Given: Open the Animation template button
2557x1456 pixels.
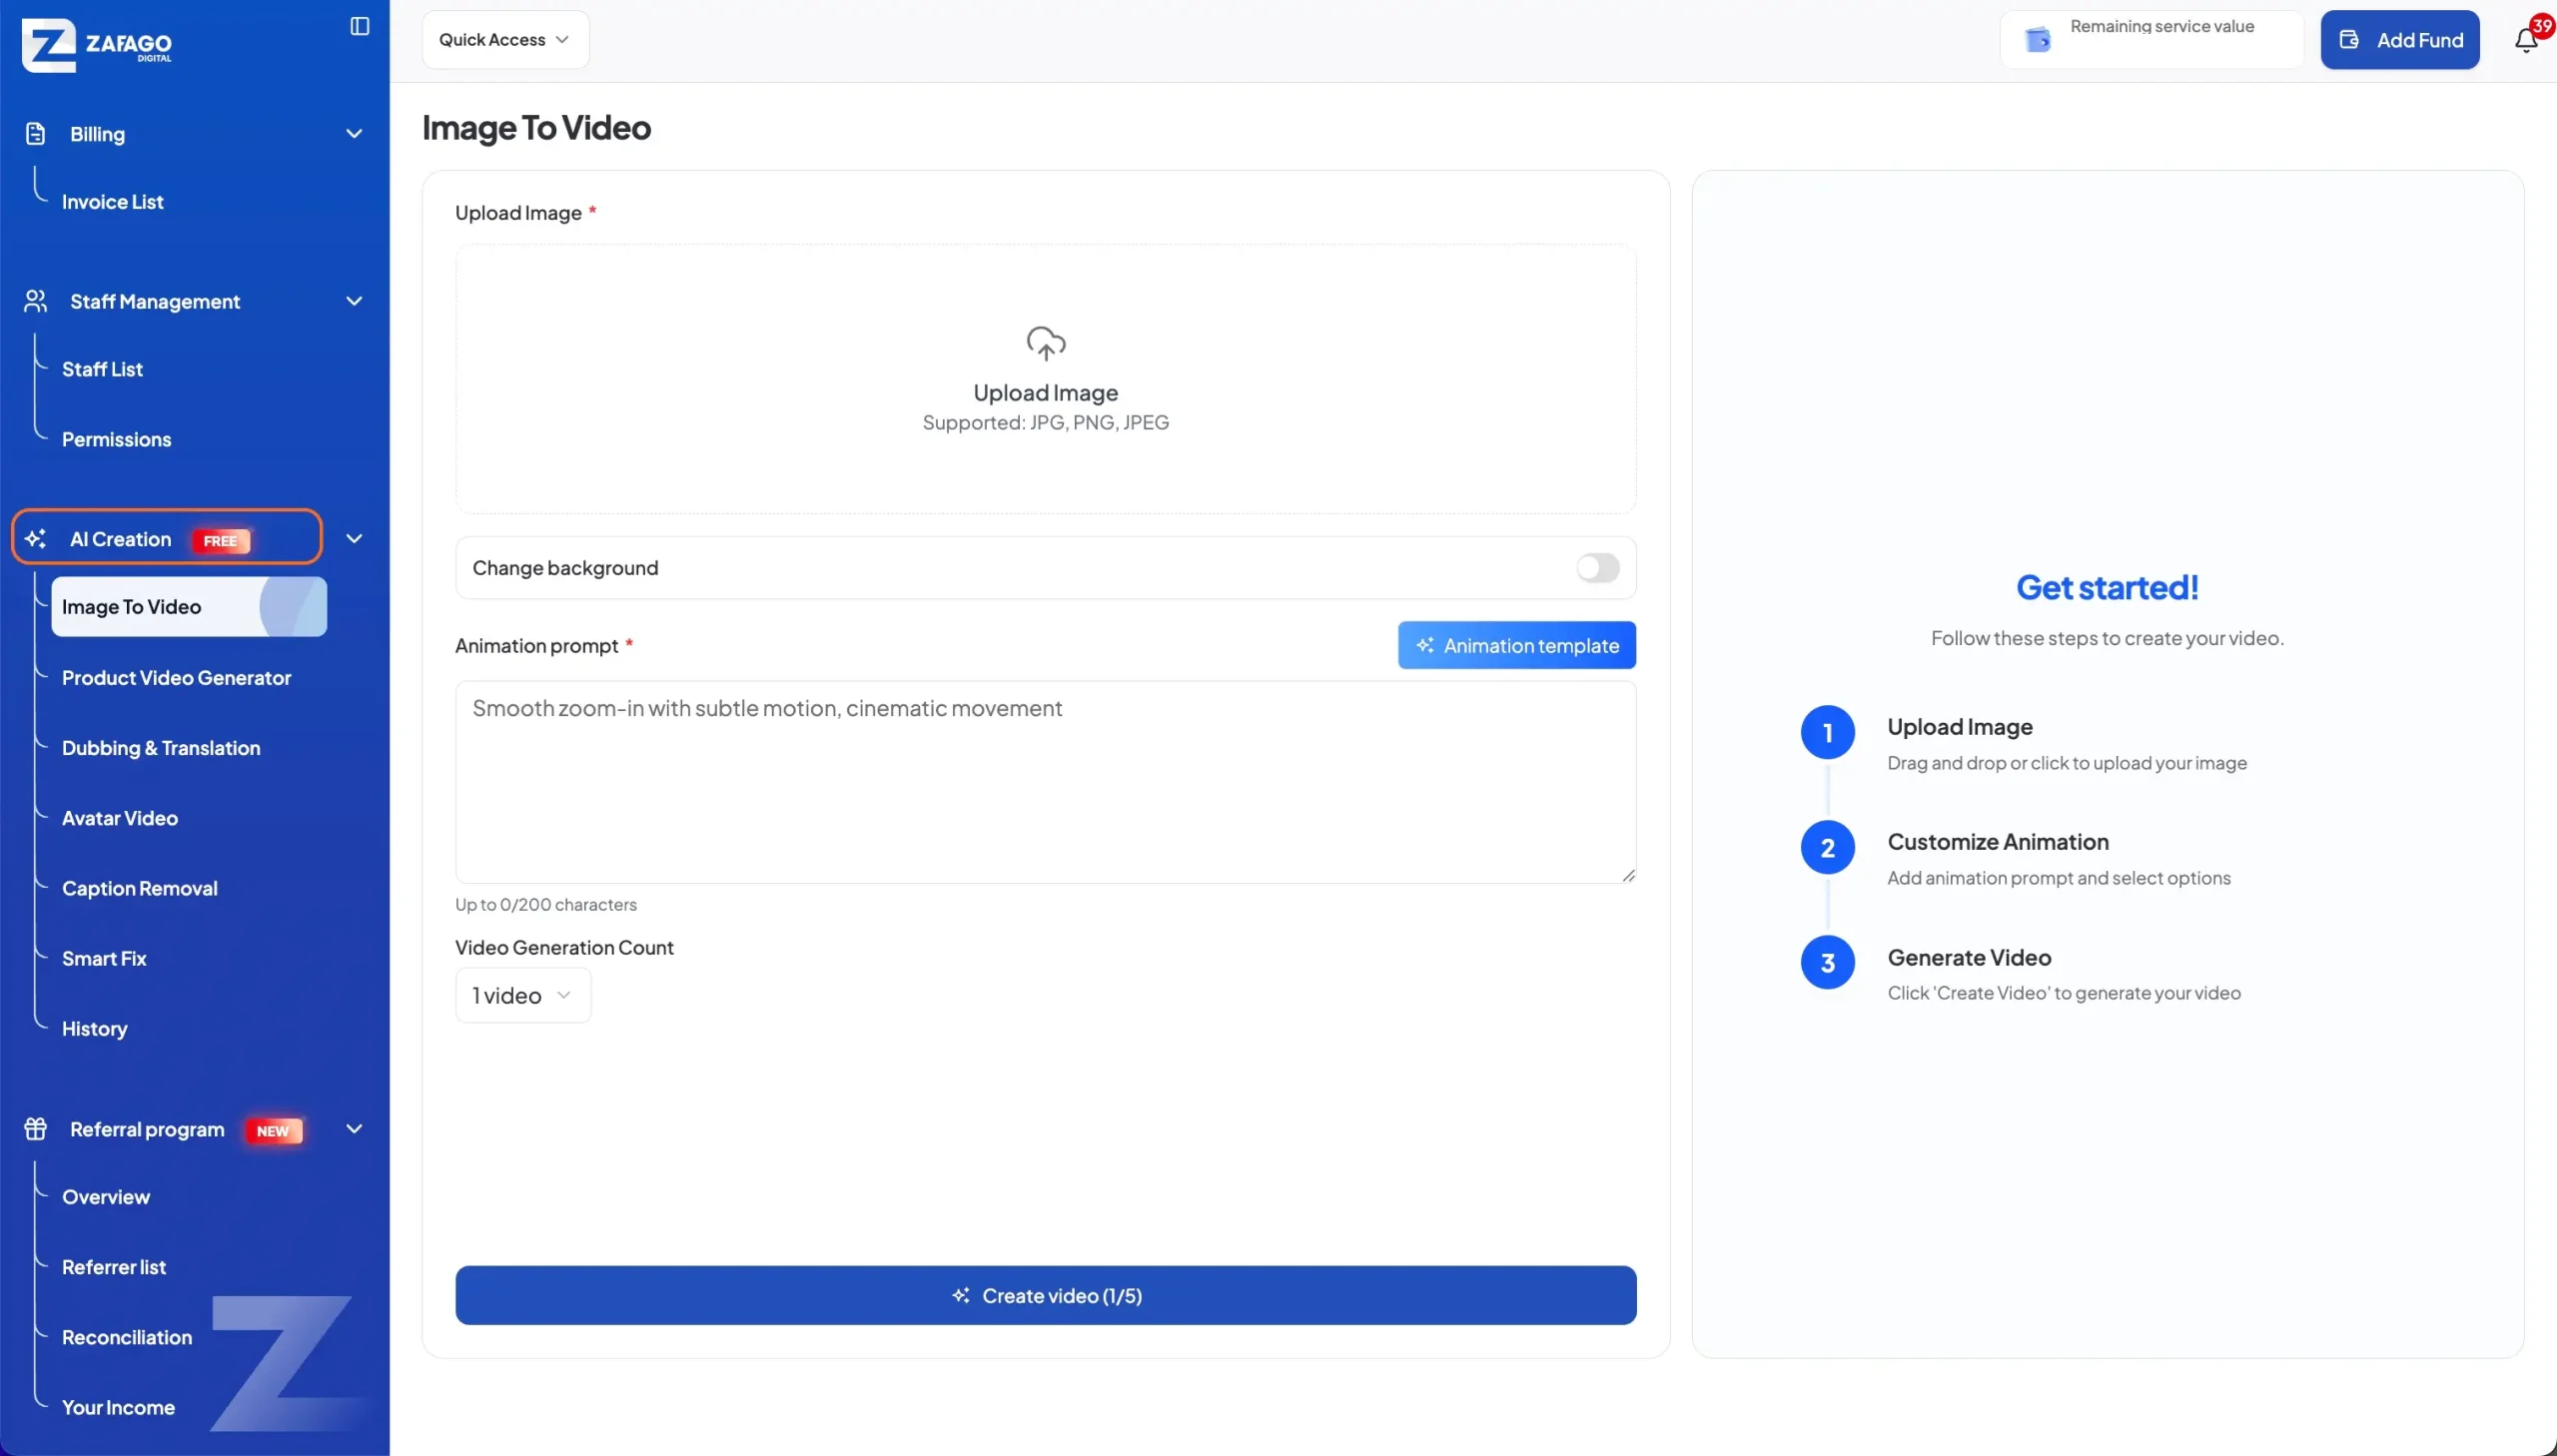Looking at the screenshot, I should (1517, 645).
